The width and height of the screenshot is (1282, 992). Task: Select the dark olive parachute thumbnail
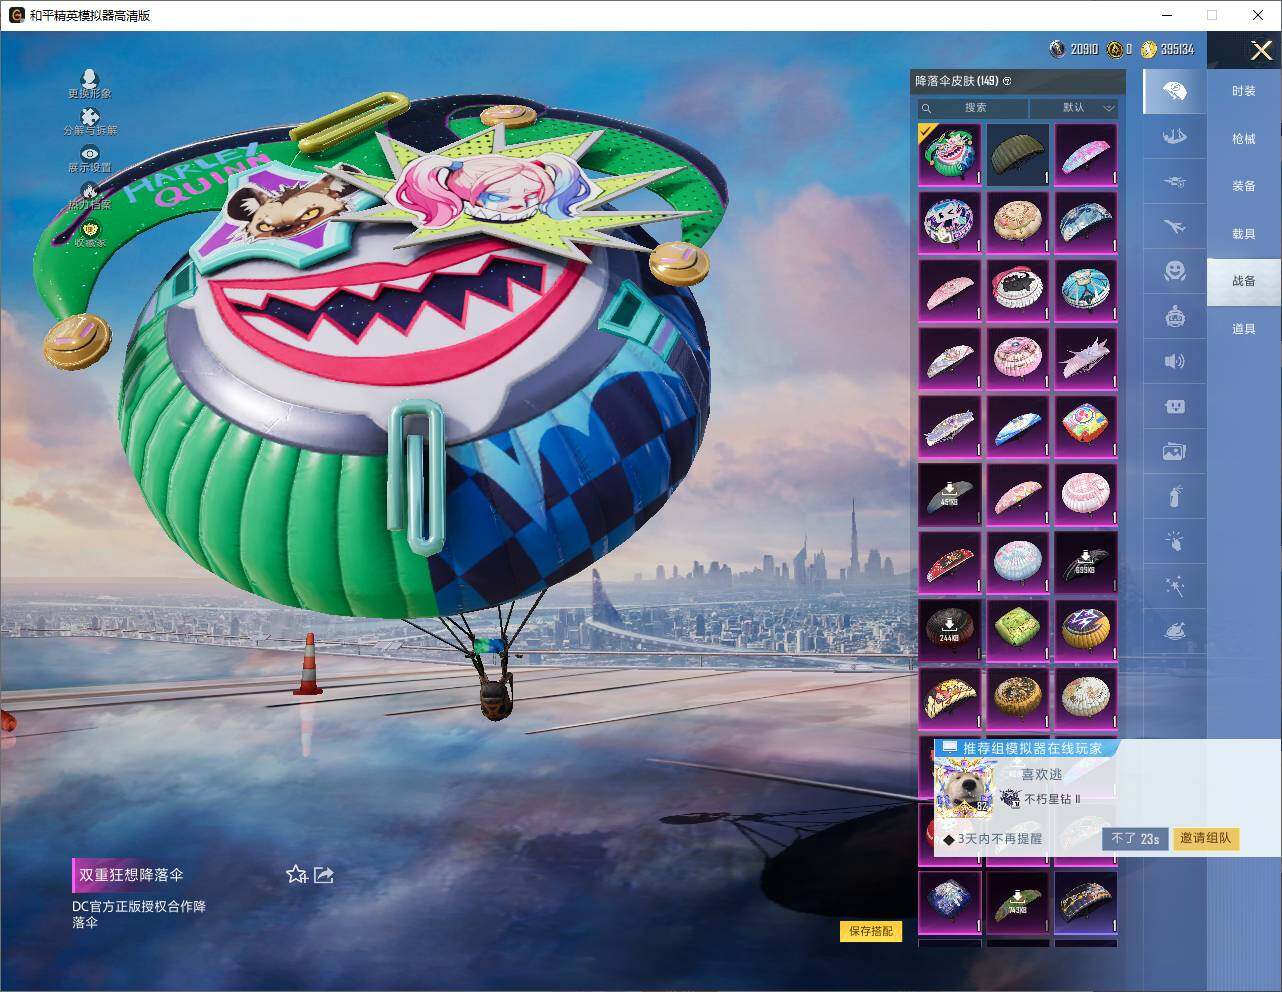(x=1017, y=154)
